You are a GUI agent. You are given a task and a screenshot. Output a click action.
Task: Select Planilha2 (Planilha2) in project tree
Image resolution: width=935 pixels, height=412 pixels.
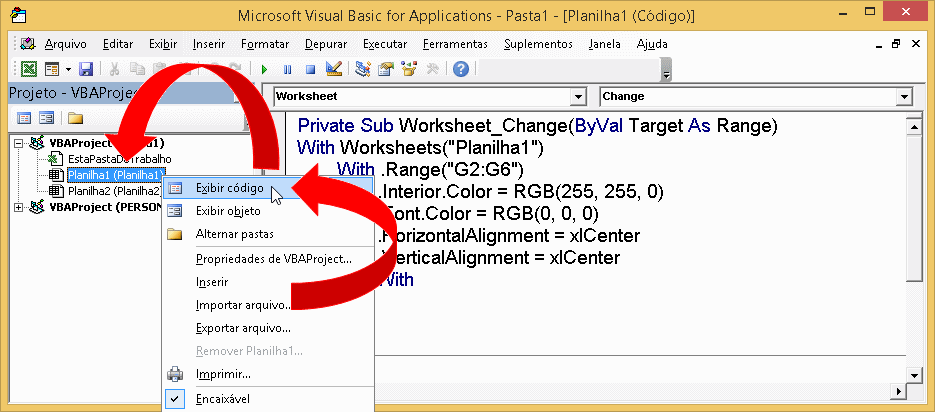click(x=116, y=191)
